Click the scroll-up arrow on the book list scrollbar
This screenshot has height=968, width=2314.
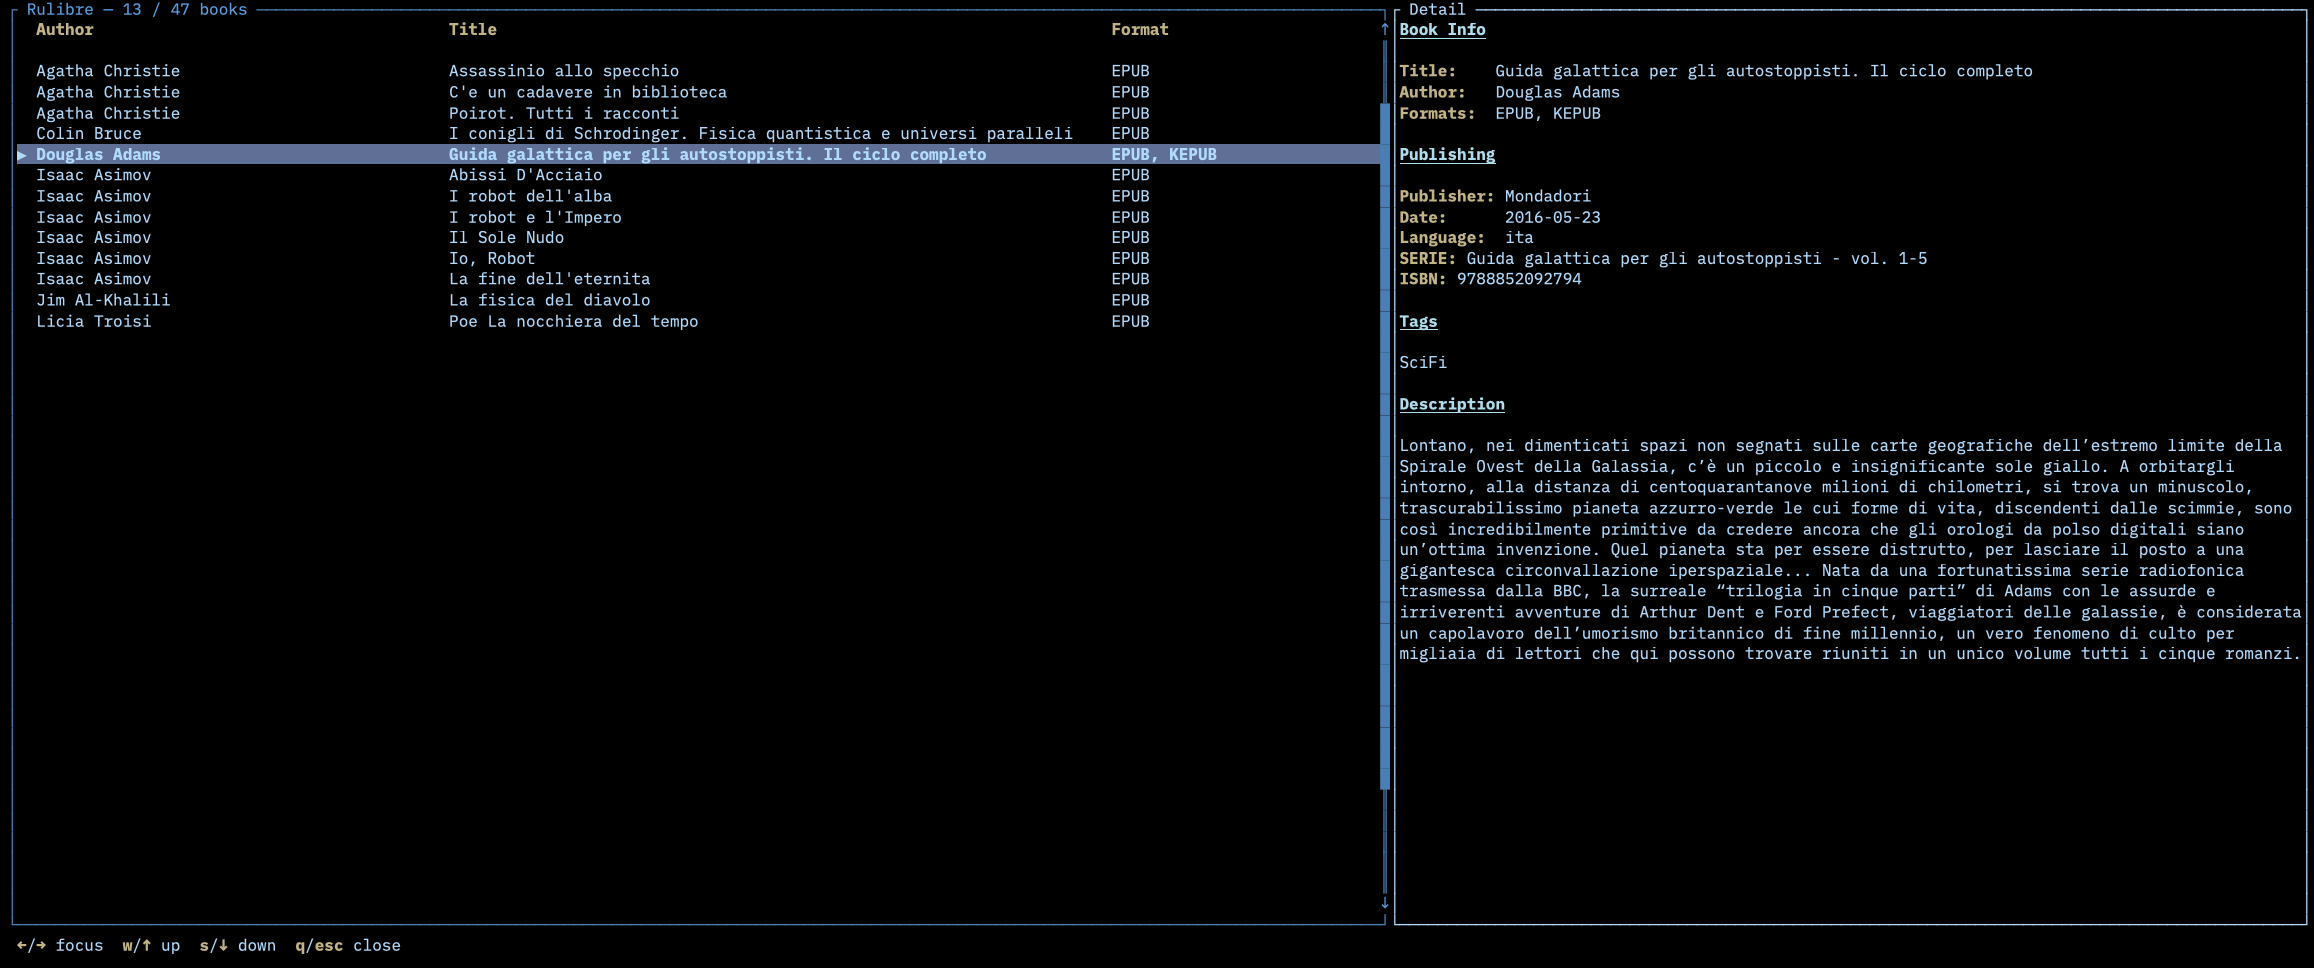tap(1384, 29)
